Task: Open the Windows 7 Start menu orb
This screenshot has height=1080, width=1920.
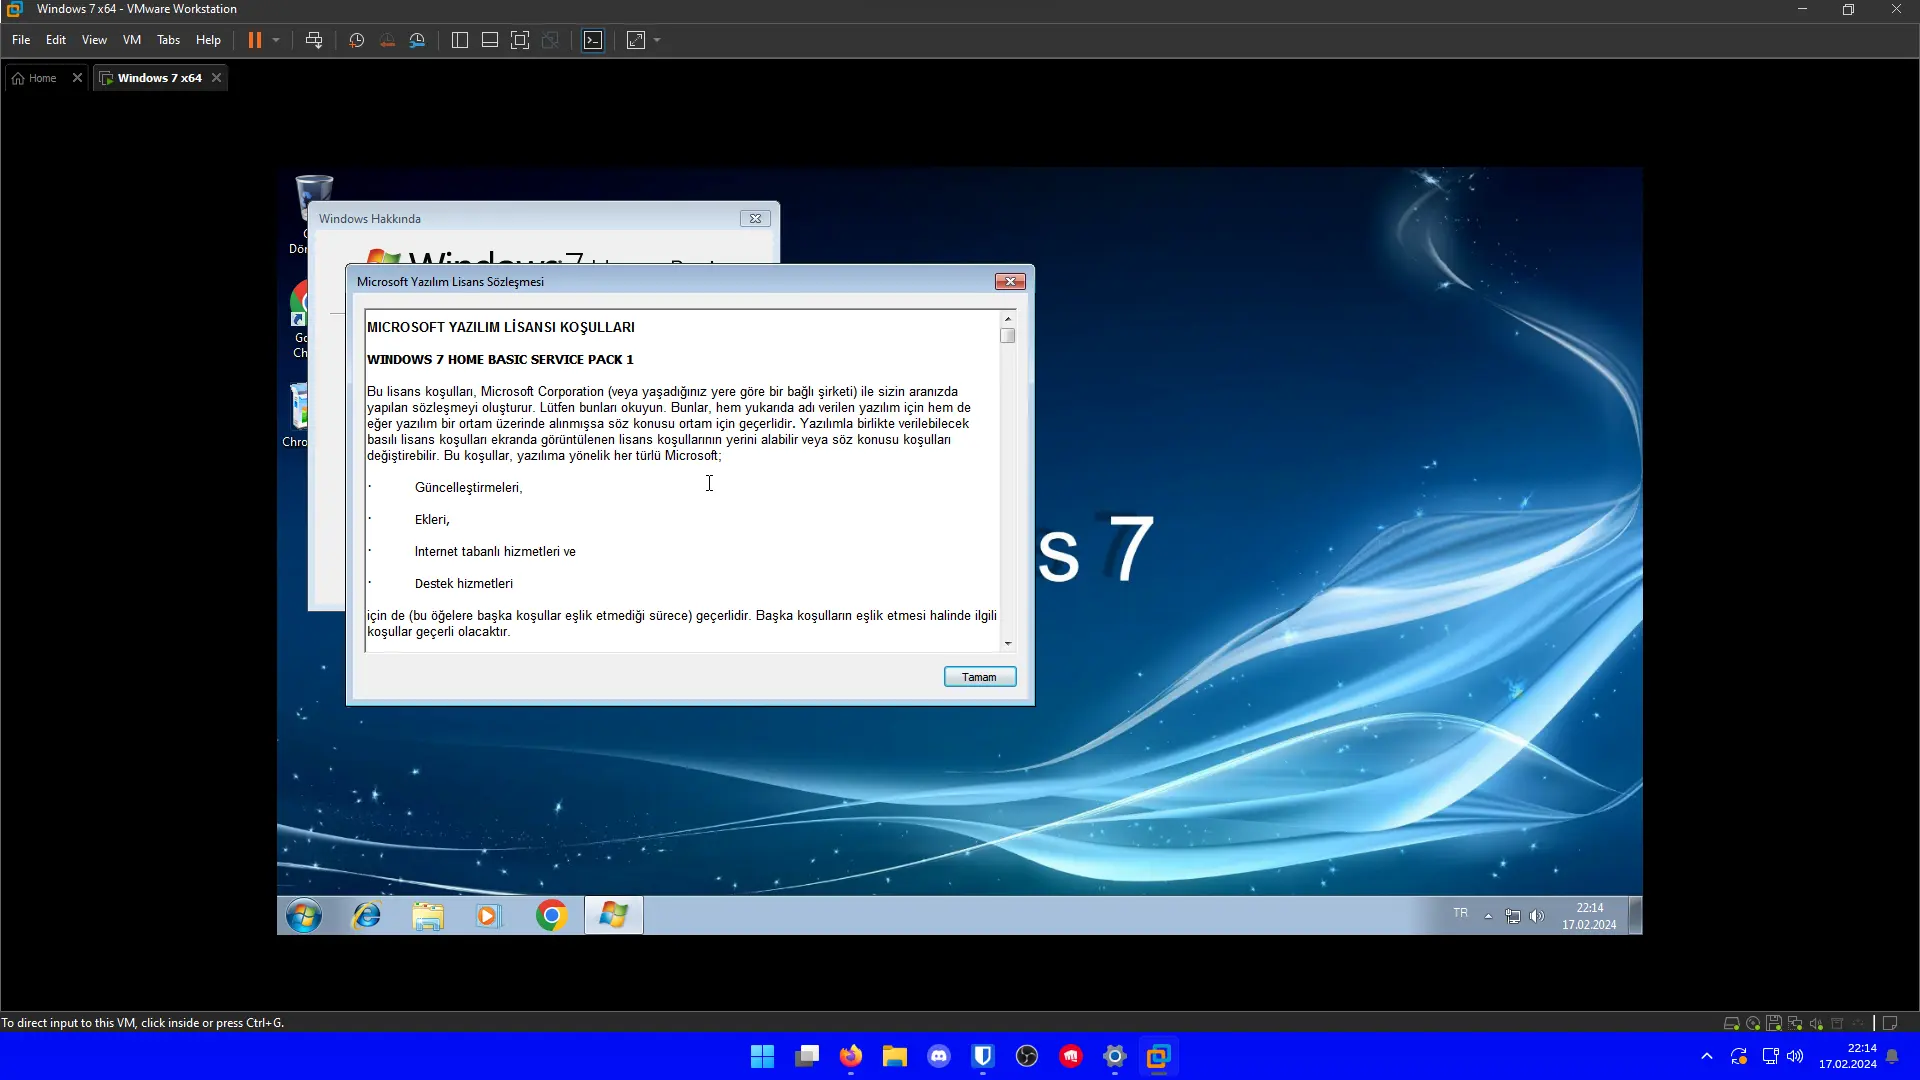Action: coord(304,916)
